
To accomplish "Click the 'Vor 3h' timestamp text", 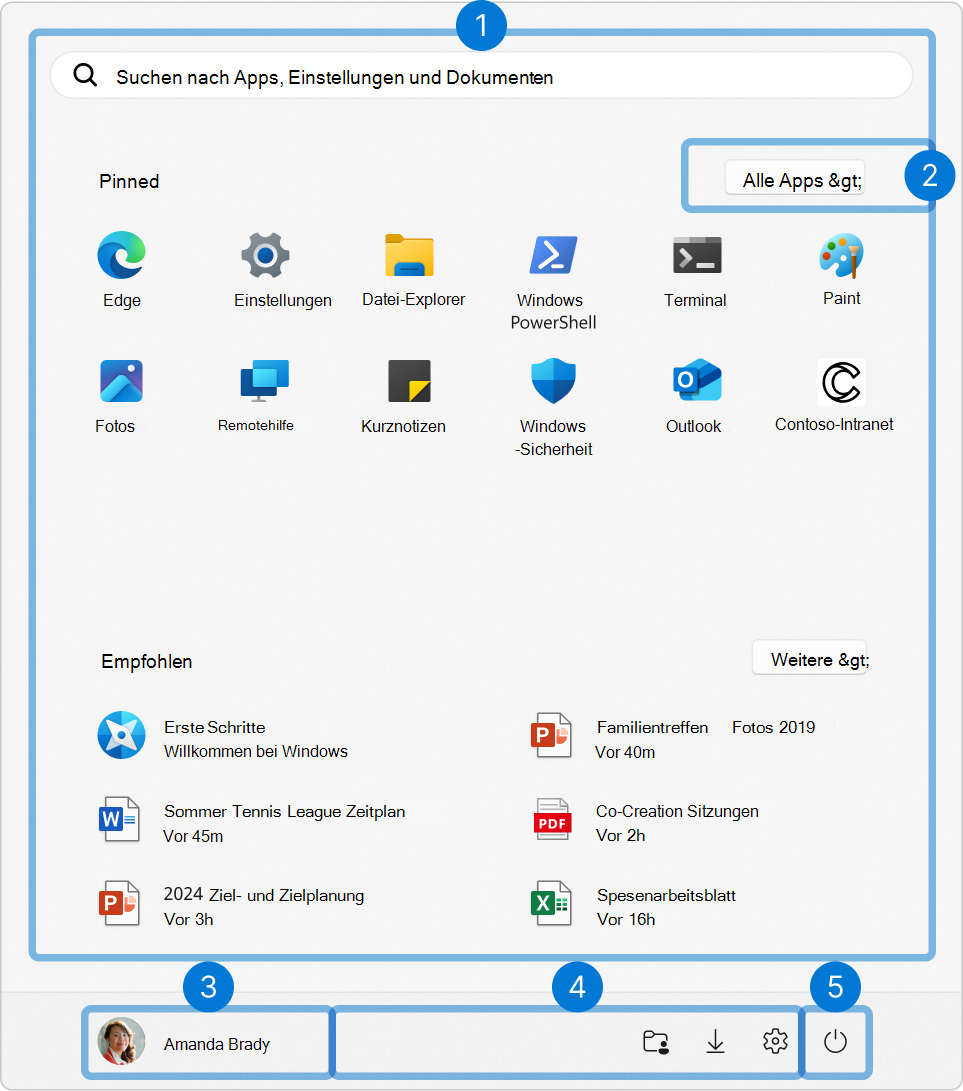I will point(188,920).
